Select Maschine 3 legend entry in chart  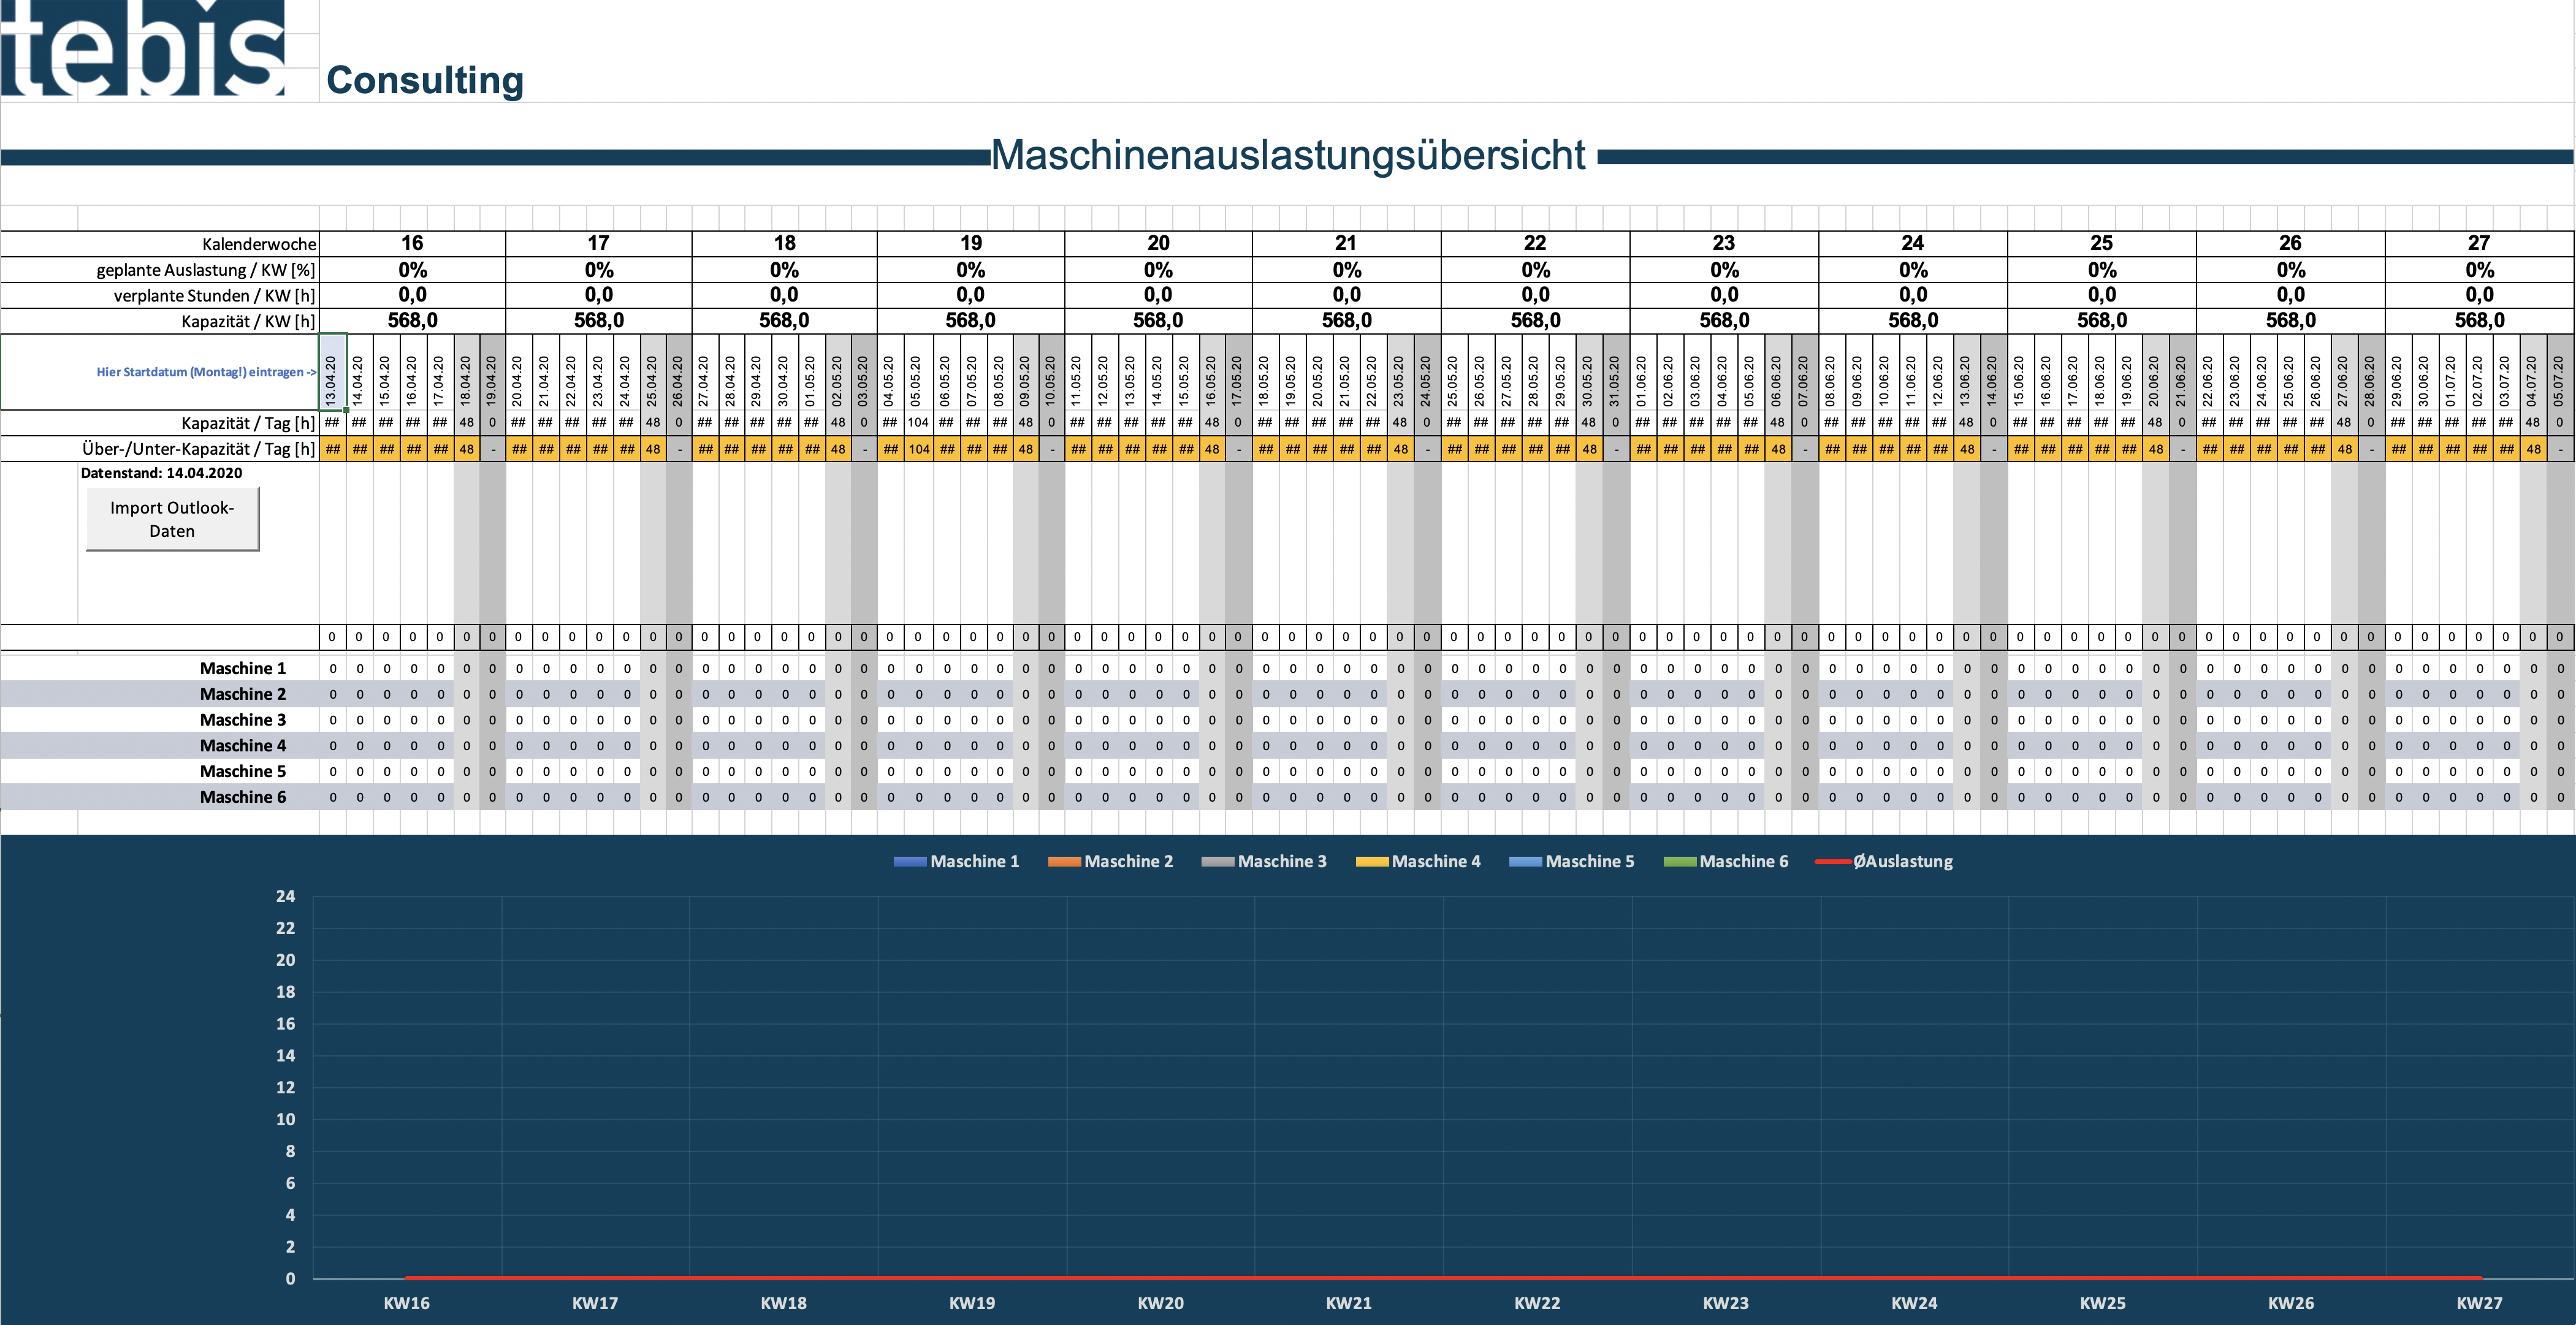1264,861
